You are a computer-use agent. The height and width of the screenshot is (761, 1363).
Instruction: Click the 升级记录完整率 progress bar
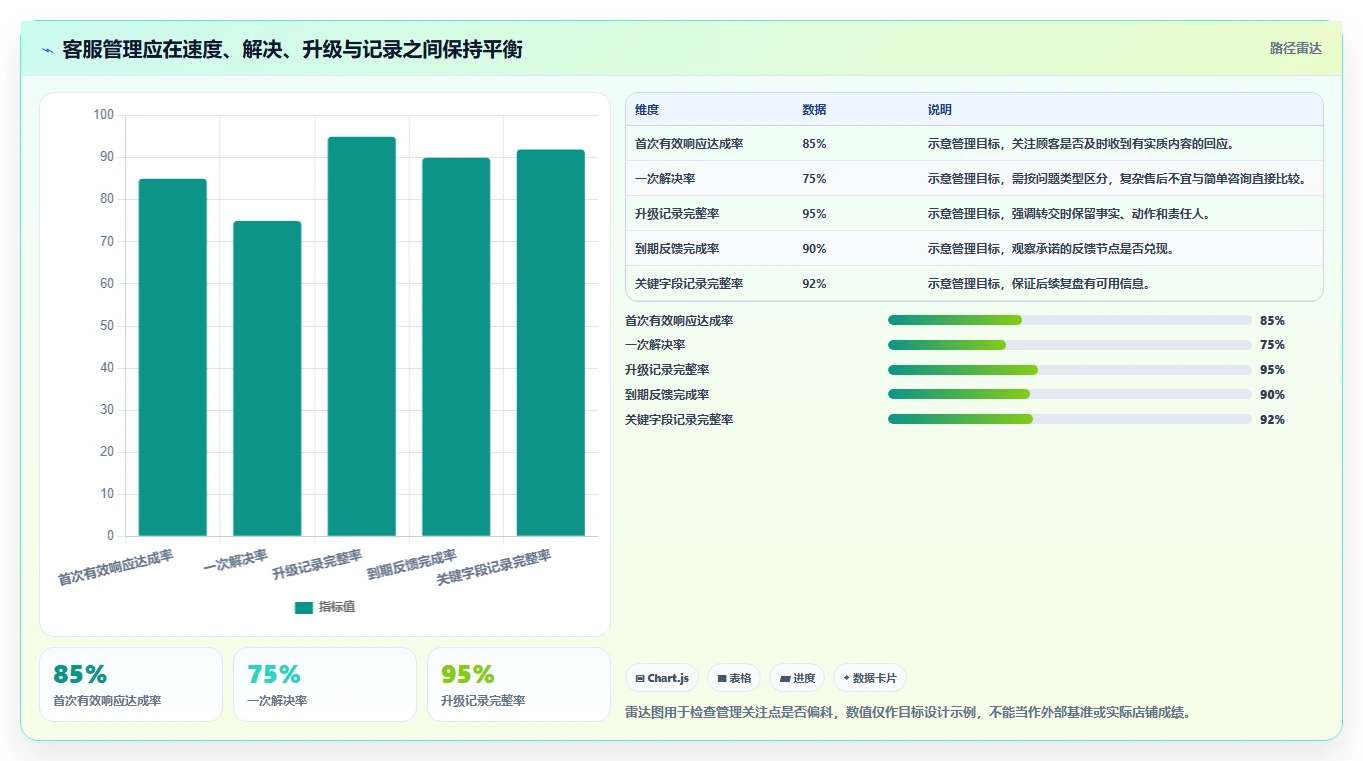[x=1070, y=370]
